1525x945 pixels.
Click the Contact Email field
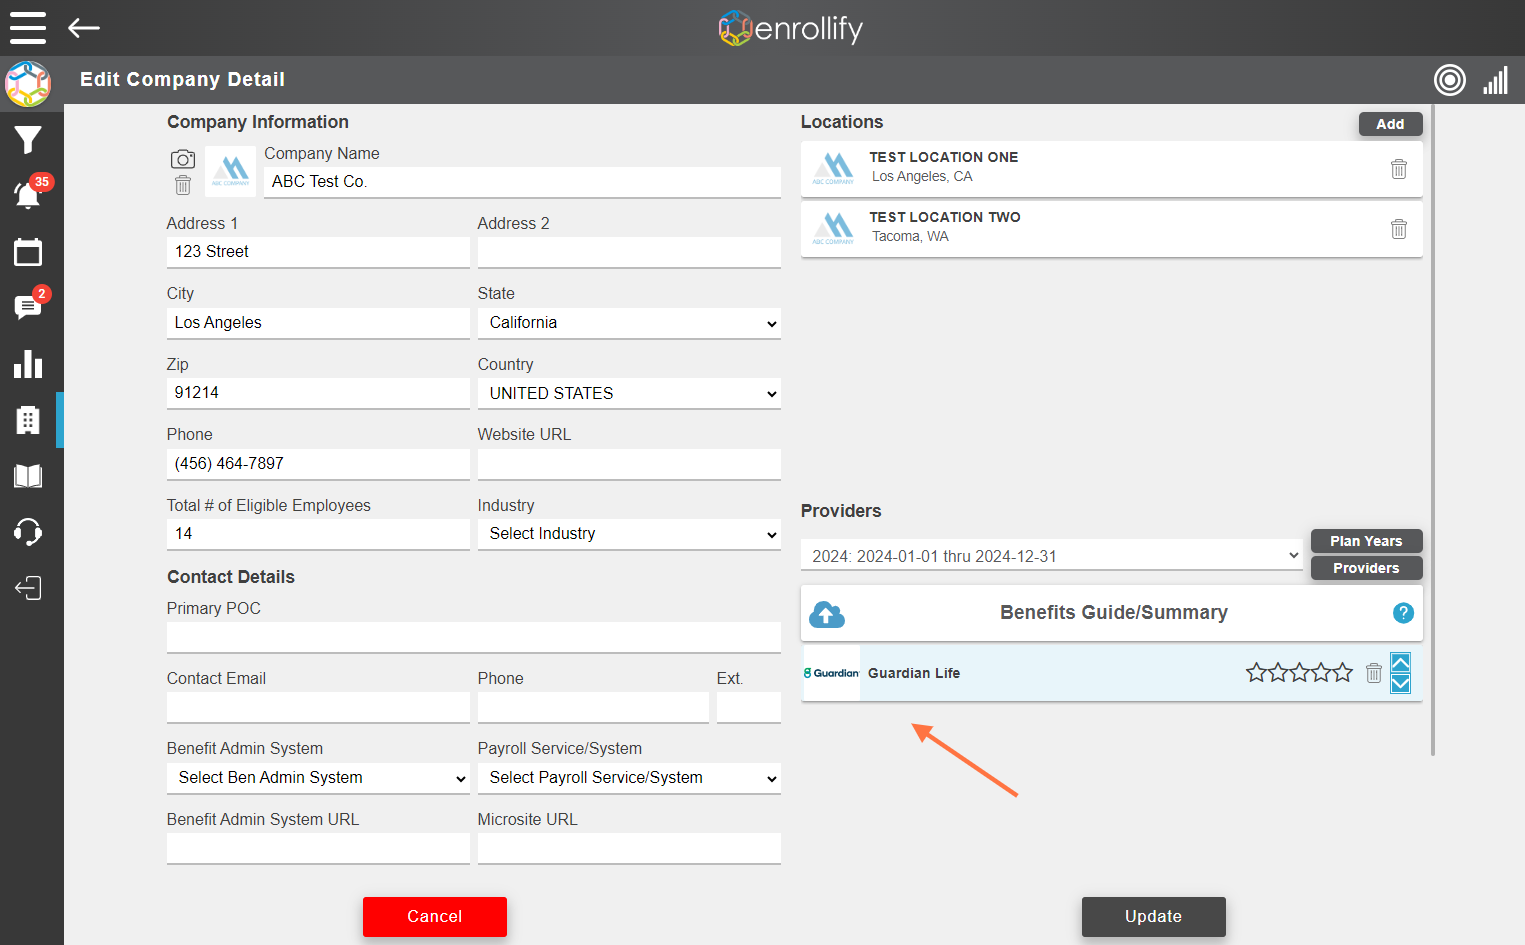pyautogui.click(x=318, y=707)
